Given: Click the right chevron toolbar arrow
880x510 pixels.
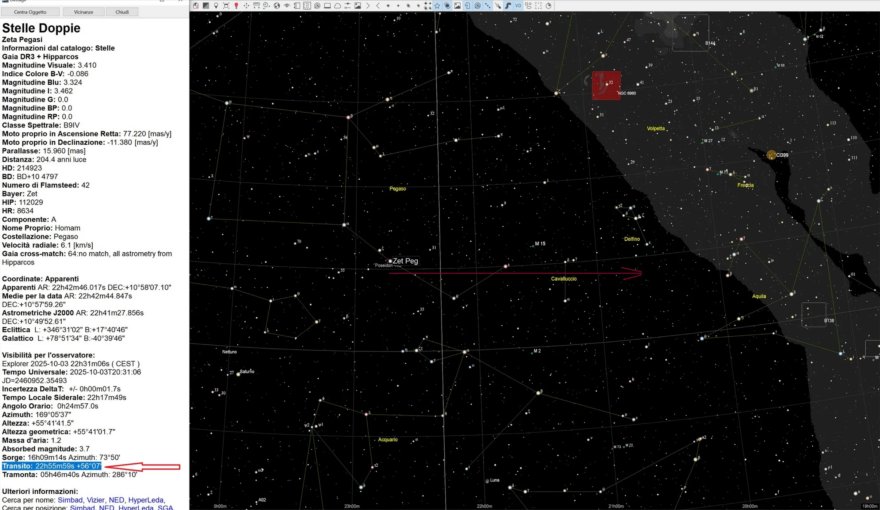Looking at the screenshot, I should click(x=368, y=6).
